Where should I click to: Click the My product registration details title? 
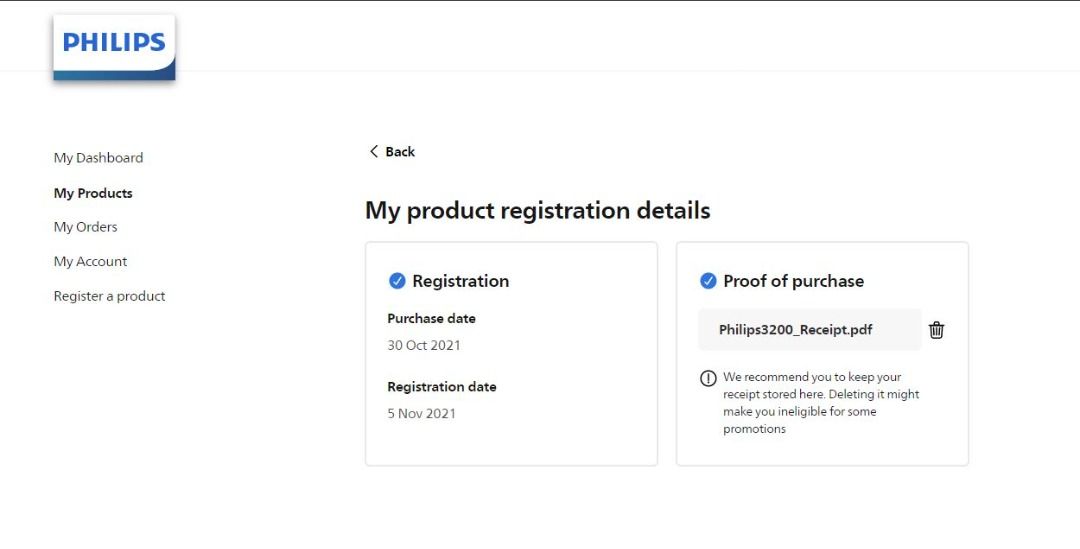pyautogui.click(x=537, y=211)
